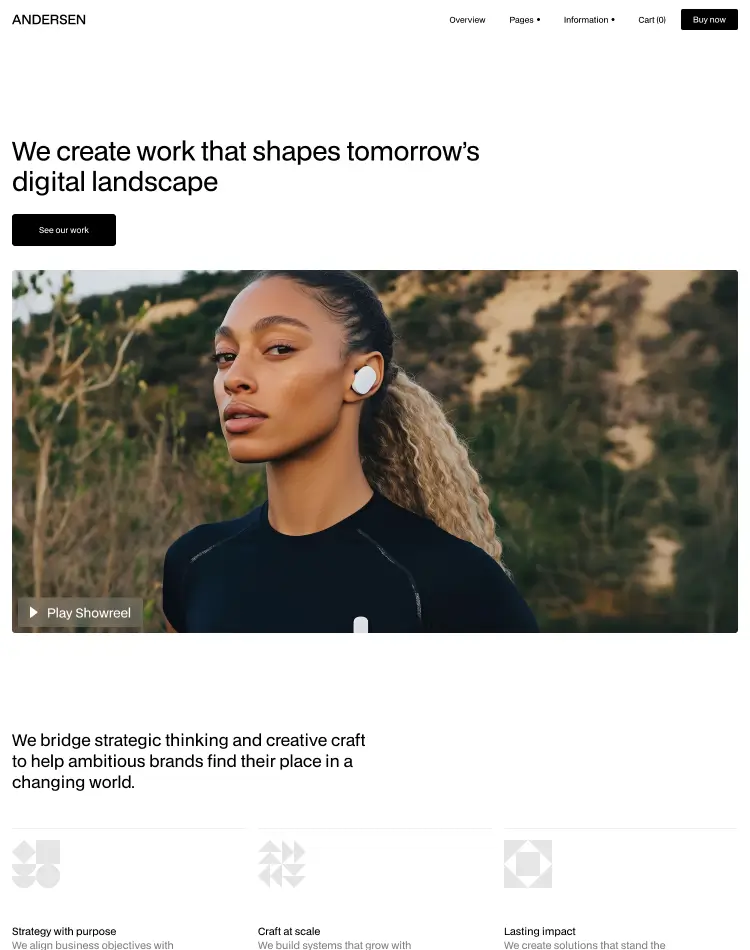Expand the Pages dropdown menu
Image resolution: width=750 pixels, height=950 pixels.
click(x=525, y=20)
